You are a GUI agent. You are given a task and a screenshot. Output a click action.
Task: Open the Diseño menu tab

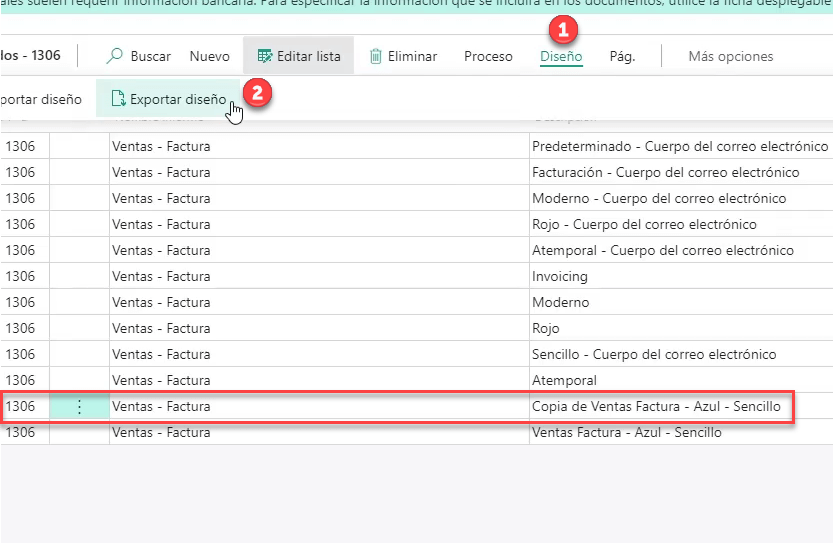(x=561, y=57)
